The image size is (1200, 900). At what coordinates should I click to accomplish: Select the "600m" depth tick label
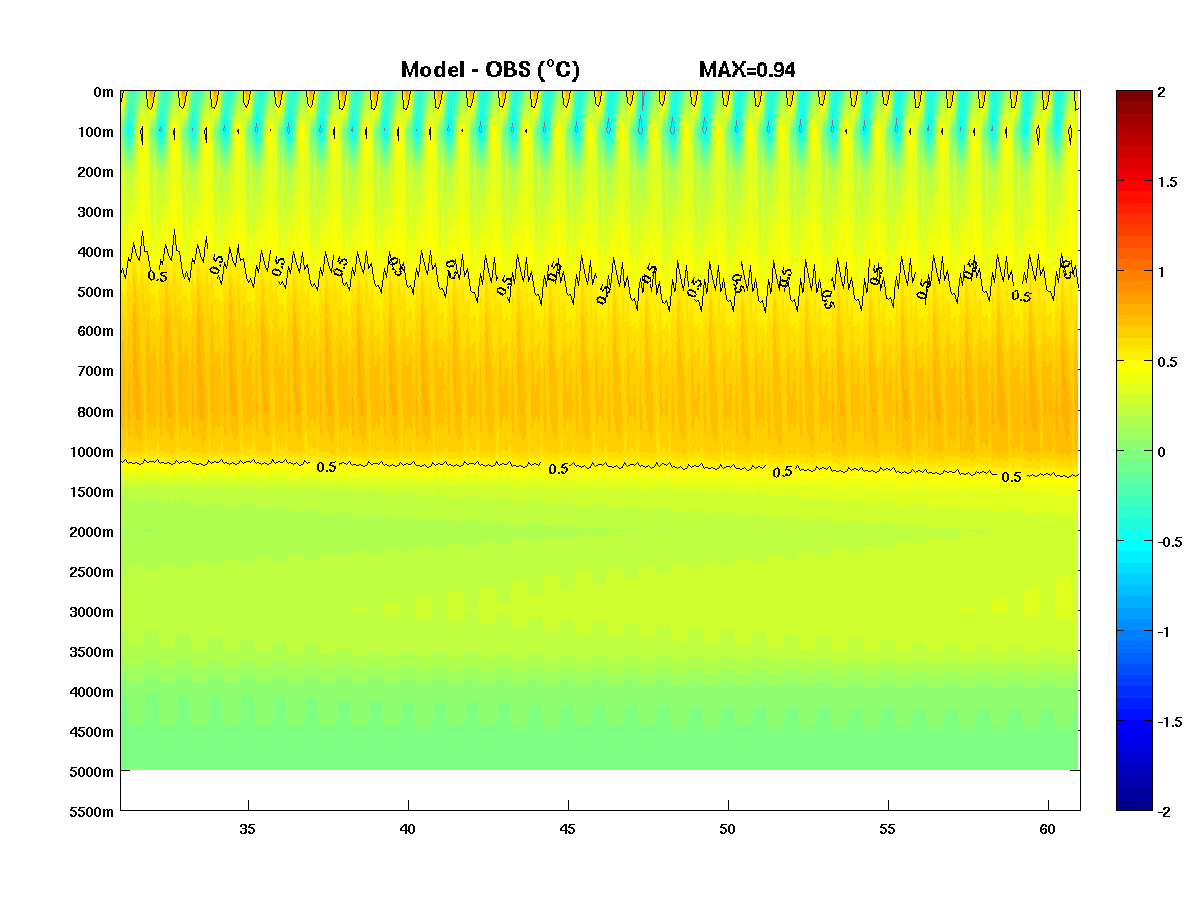point(97,332)
